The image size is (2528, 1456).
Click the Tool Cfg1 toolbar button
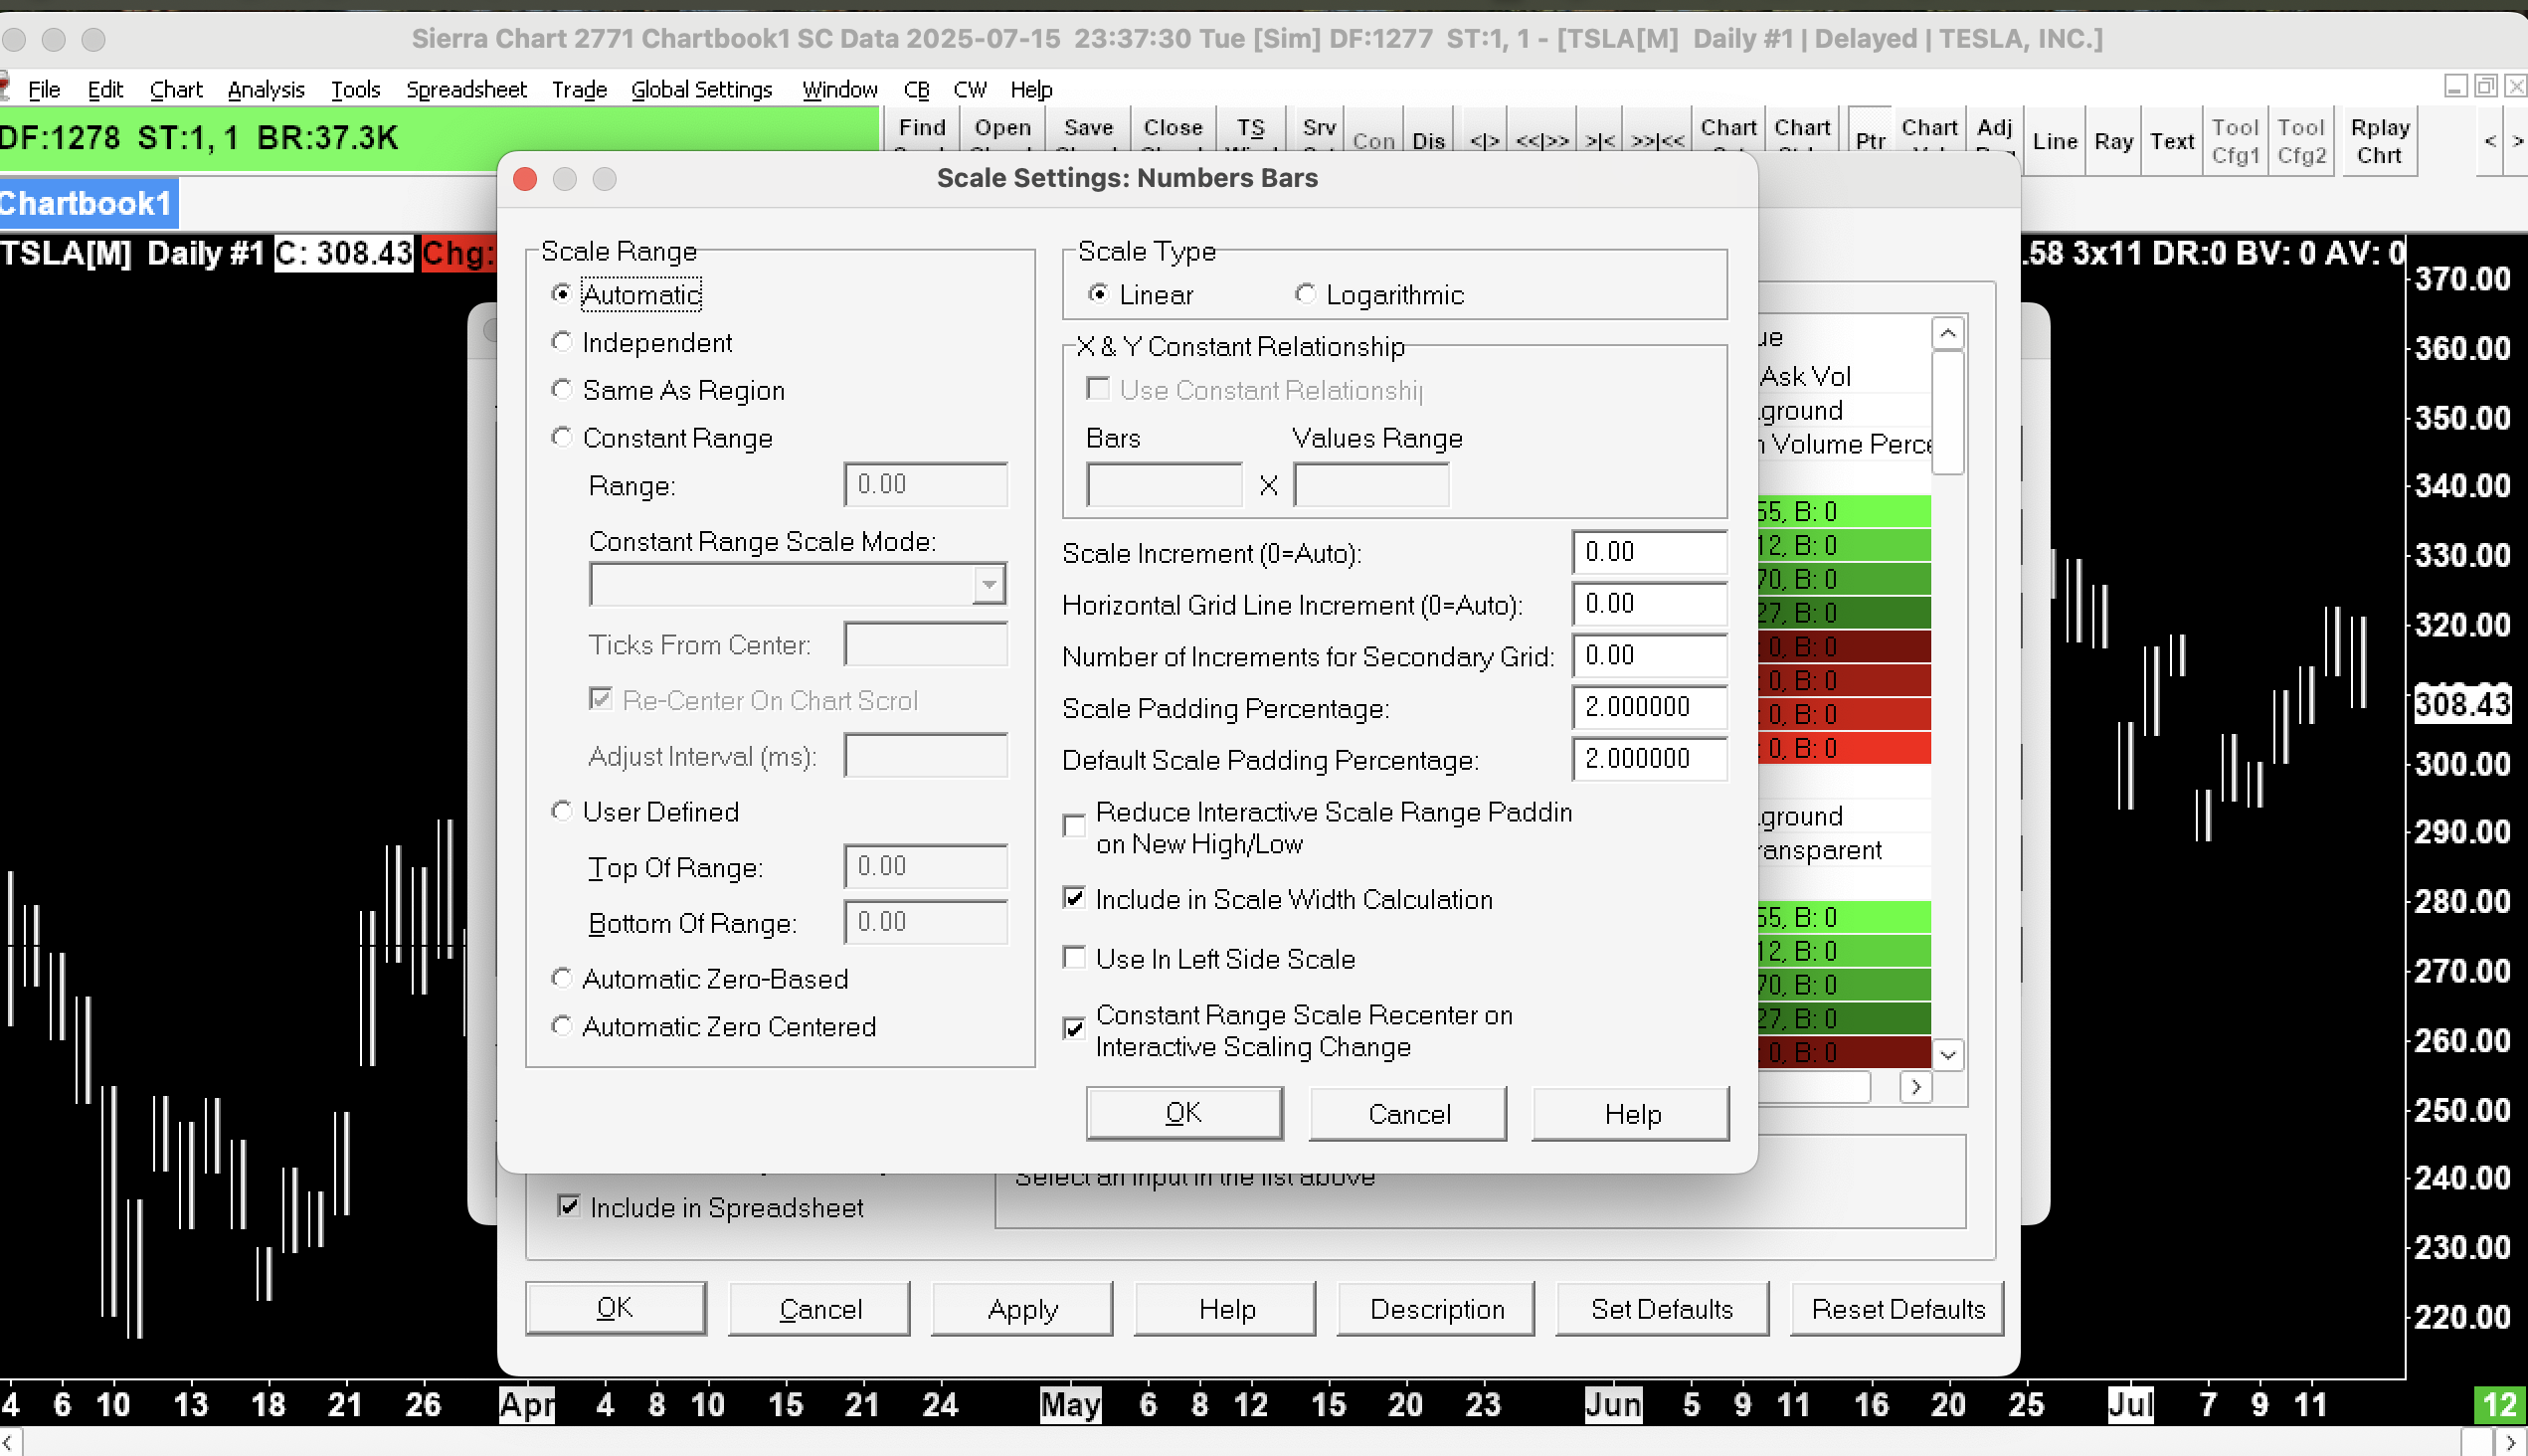point(2235,142)
